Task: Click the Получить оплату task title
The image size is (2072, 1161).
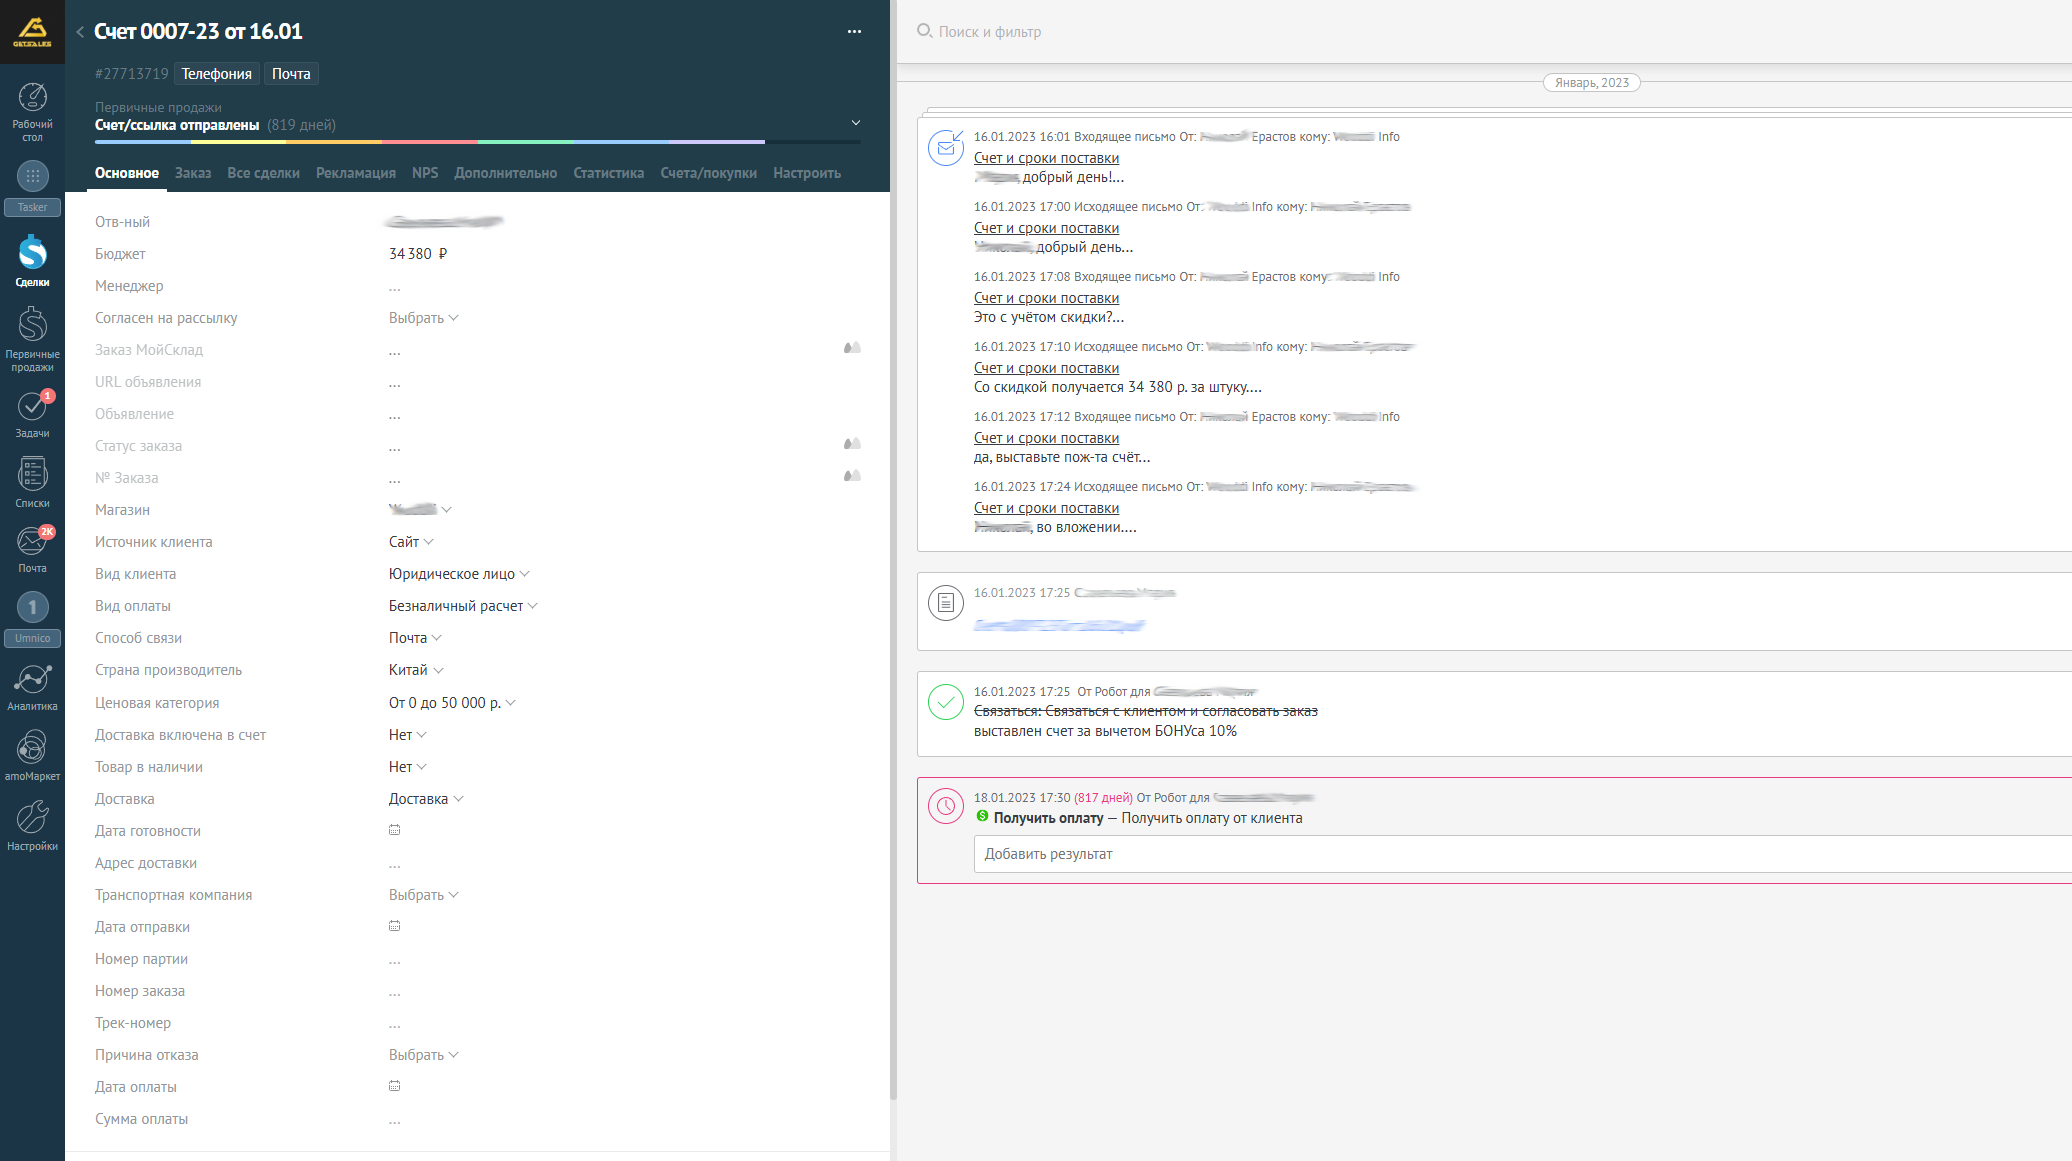Action: (1048, 818)
